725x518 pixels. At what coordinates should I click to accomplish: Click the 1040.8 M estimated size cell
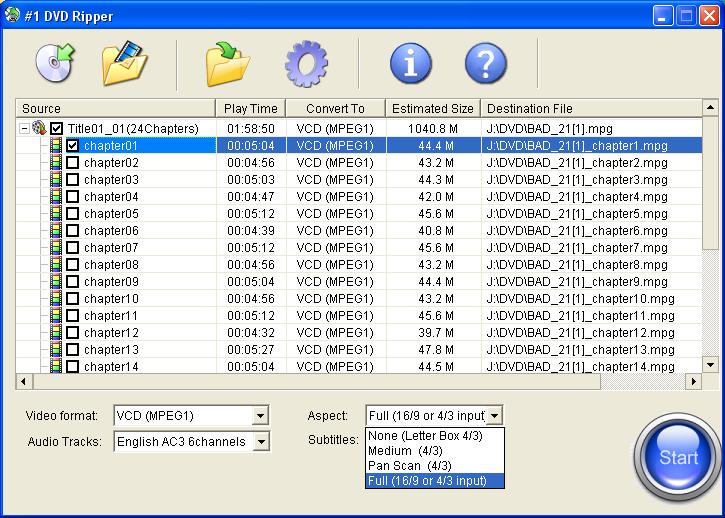click(433, 129)
